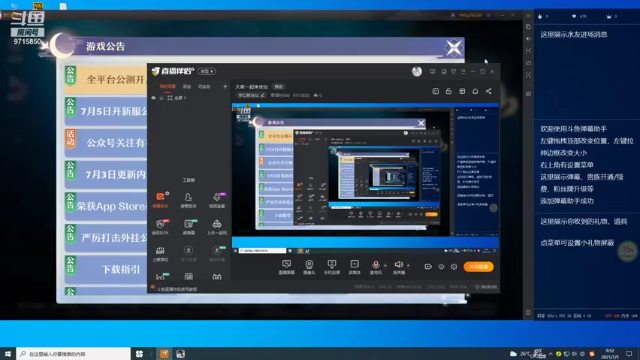Click the orange 关闭直播 button

[x=478, y=267]
